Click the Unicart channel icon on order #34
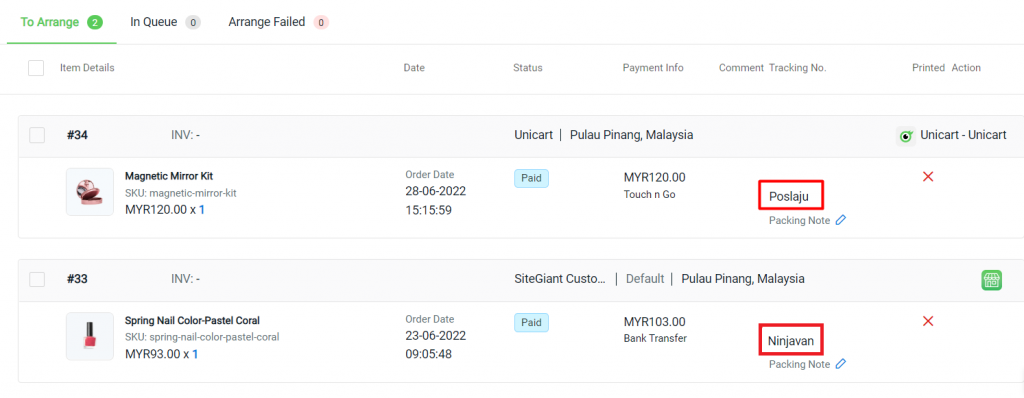The height and width of the screenshot is (398, 1024). pyautogui.click(x=905, y=136)
